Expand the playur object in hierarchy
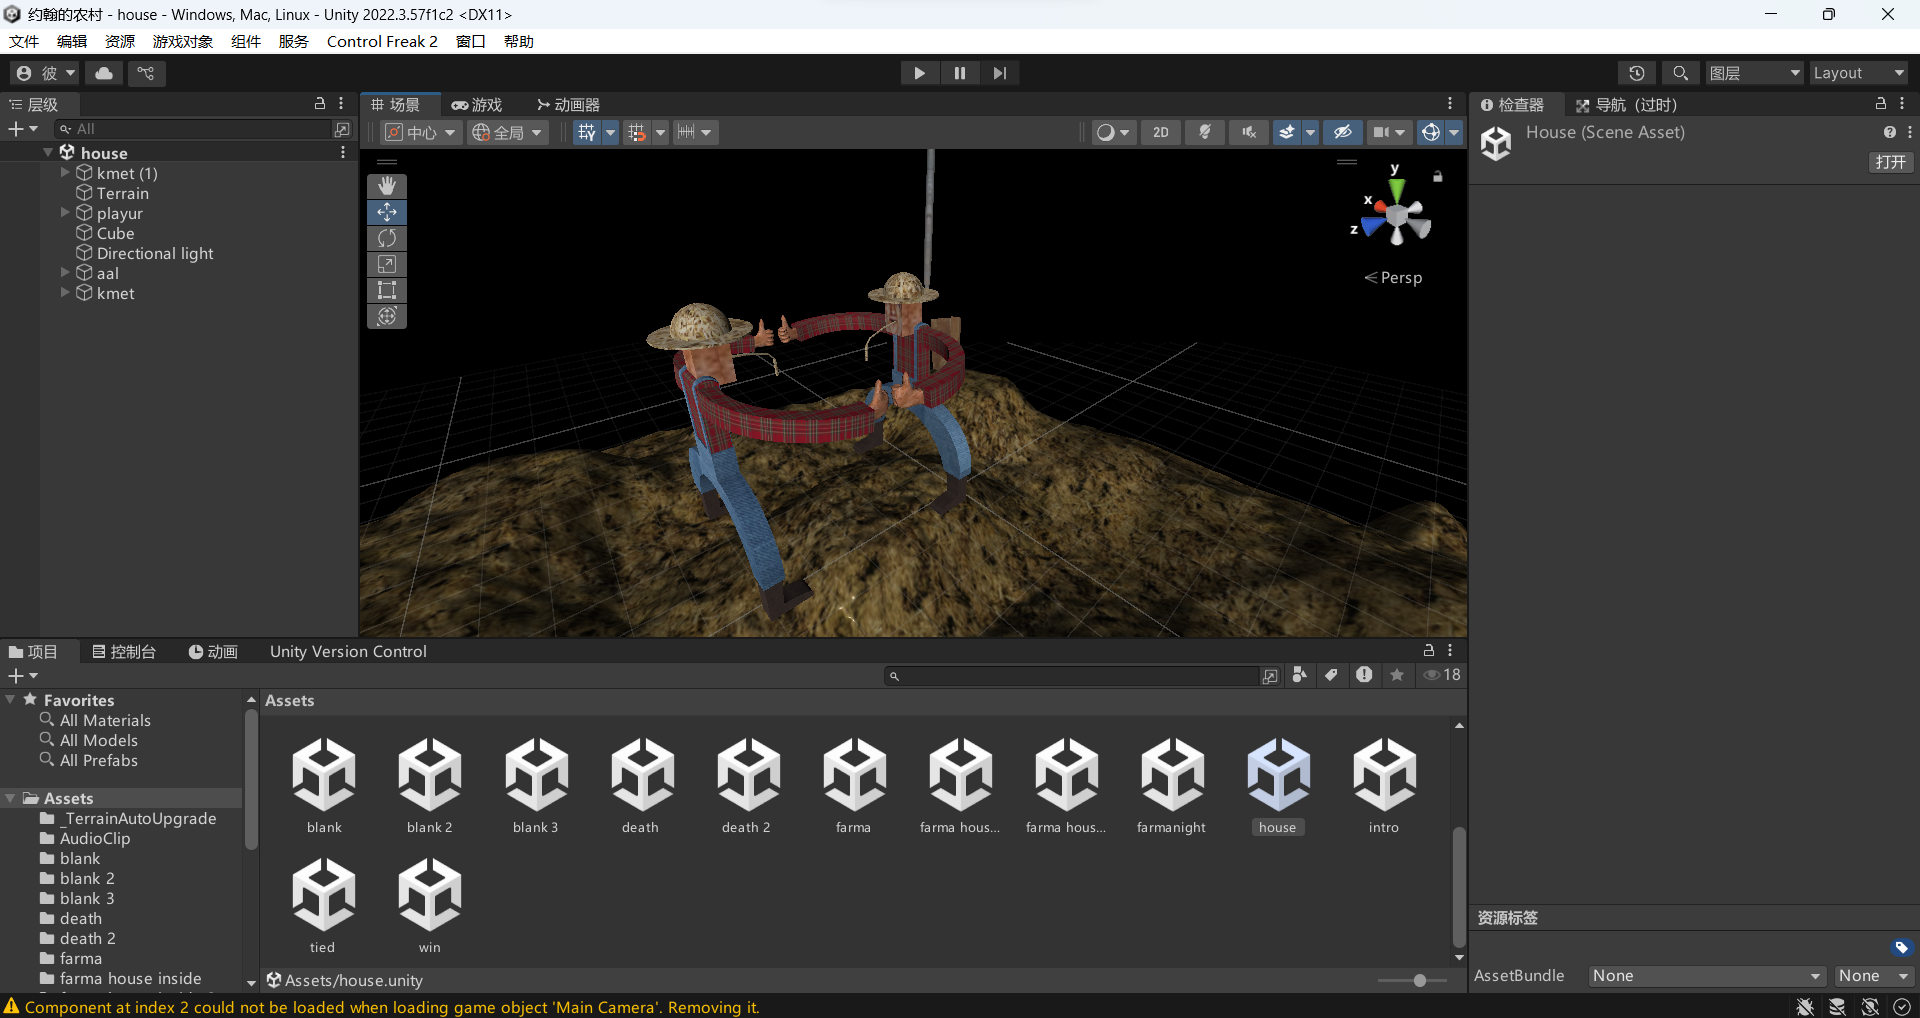The image size is (1920, 1018). tap(66, 213)
